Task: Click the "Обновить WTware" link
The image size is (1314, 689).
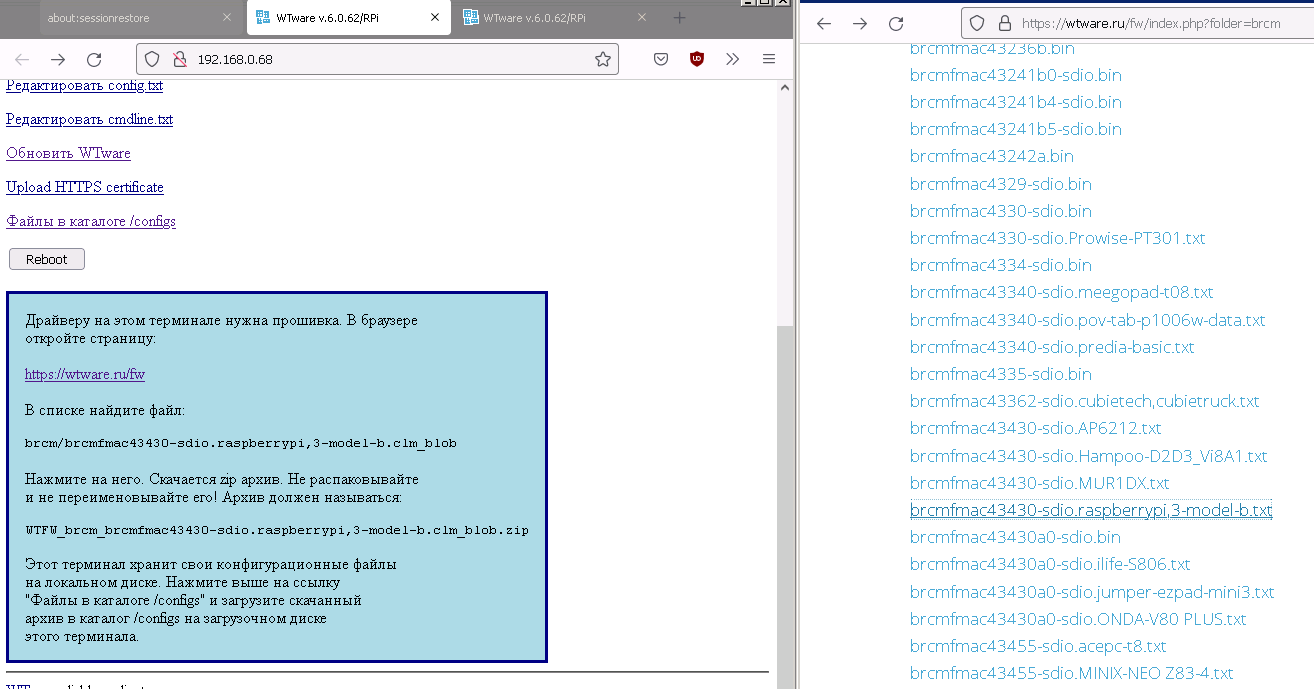Action: (68, 153)
